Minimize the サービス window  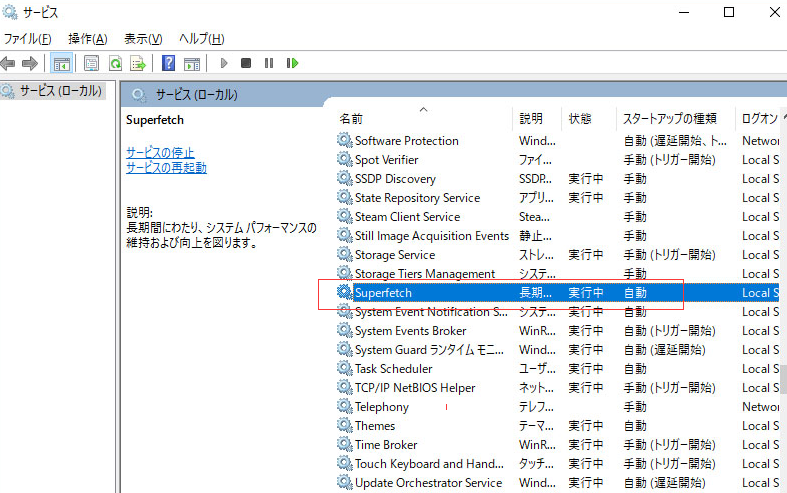[684, 12]
